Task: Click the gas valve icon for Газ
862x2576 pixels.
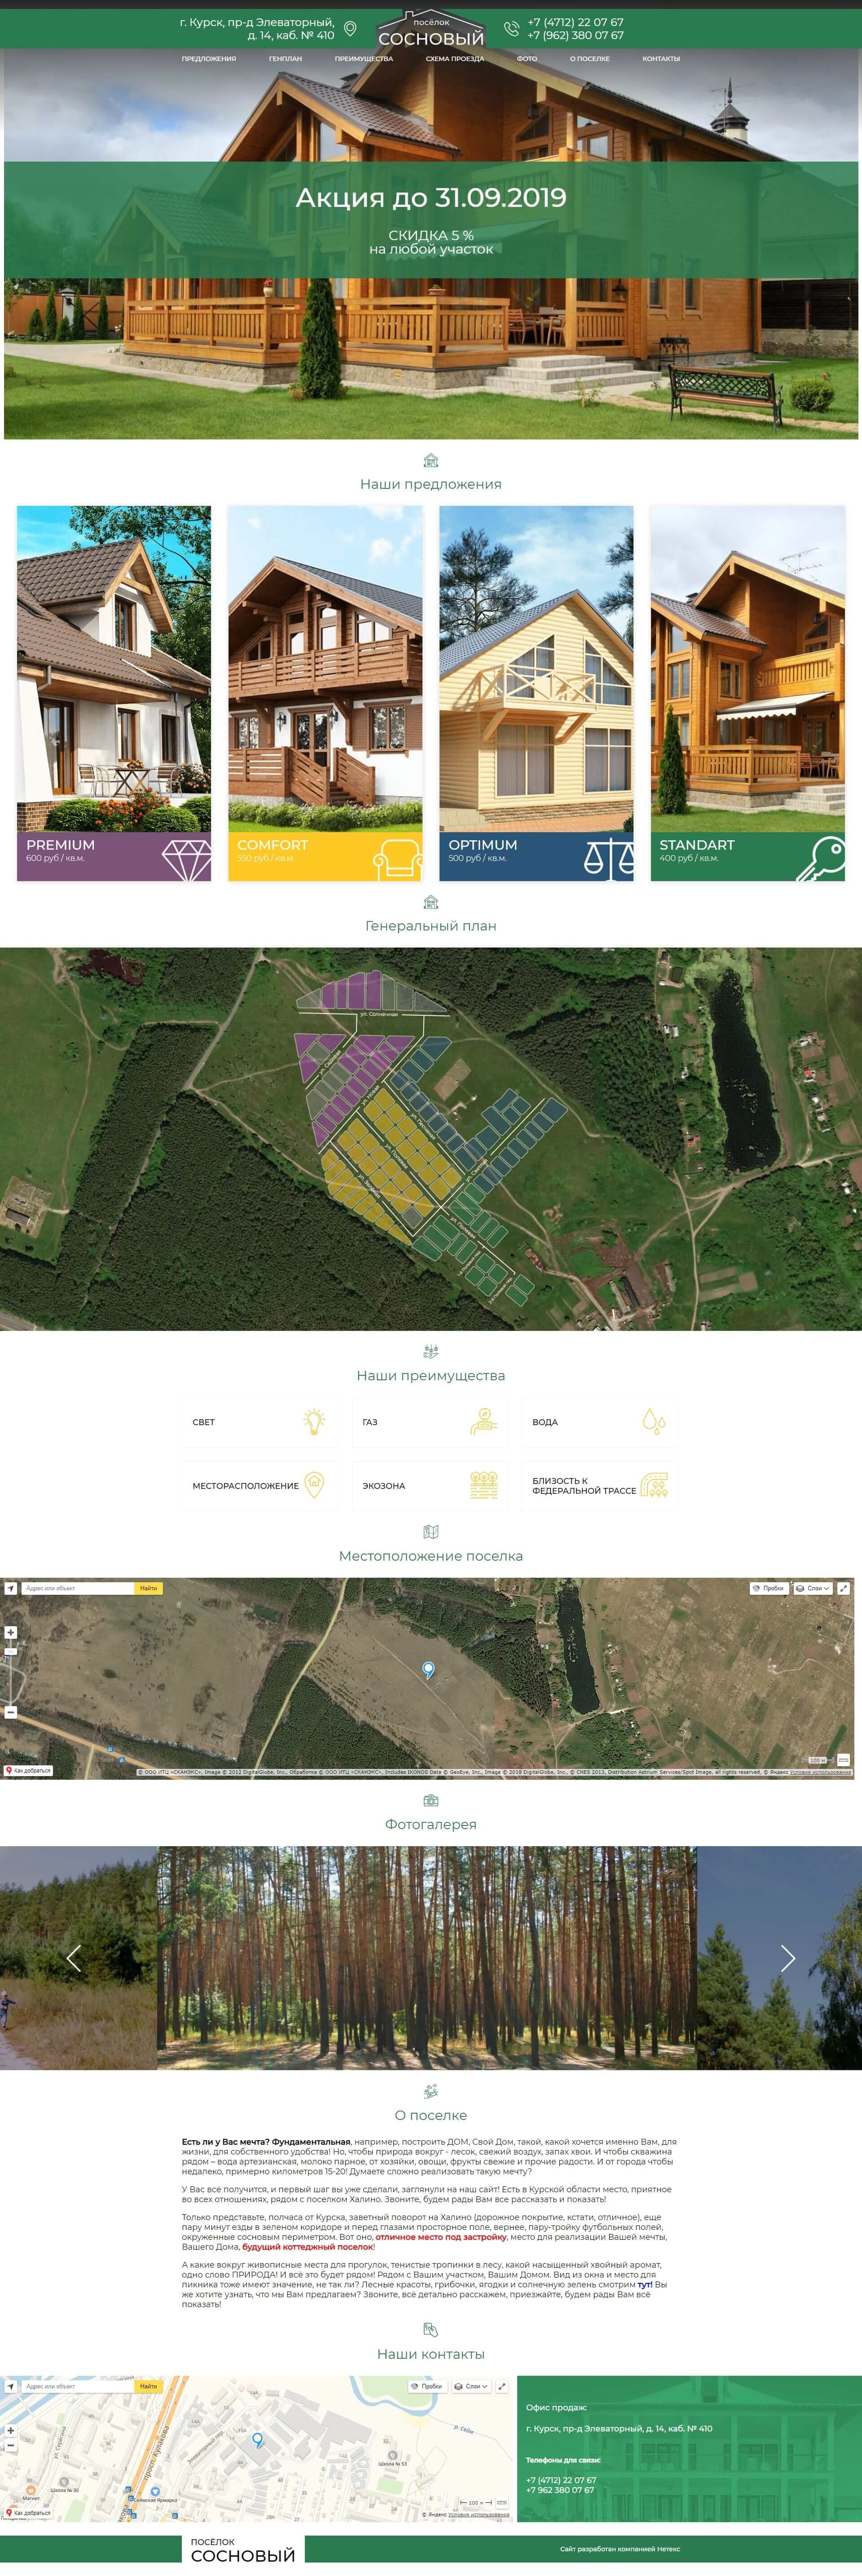Action: click(484, 1421)
